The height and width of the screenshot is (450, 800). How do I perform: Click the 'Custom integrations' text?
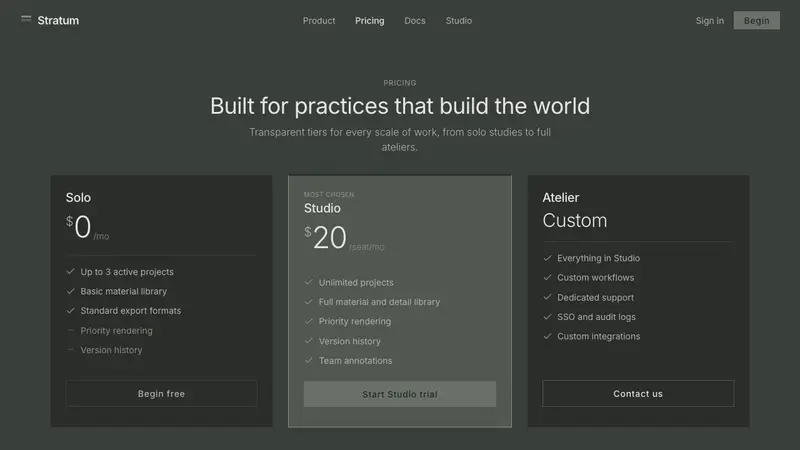click(x=598, y=336)
